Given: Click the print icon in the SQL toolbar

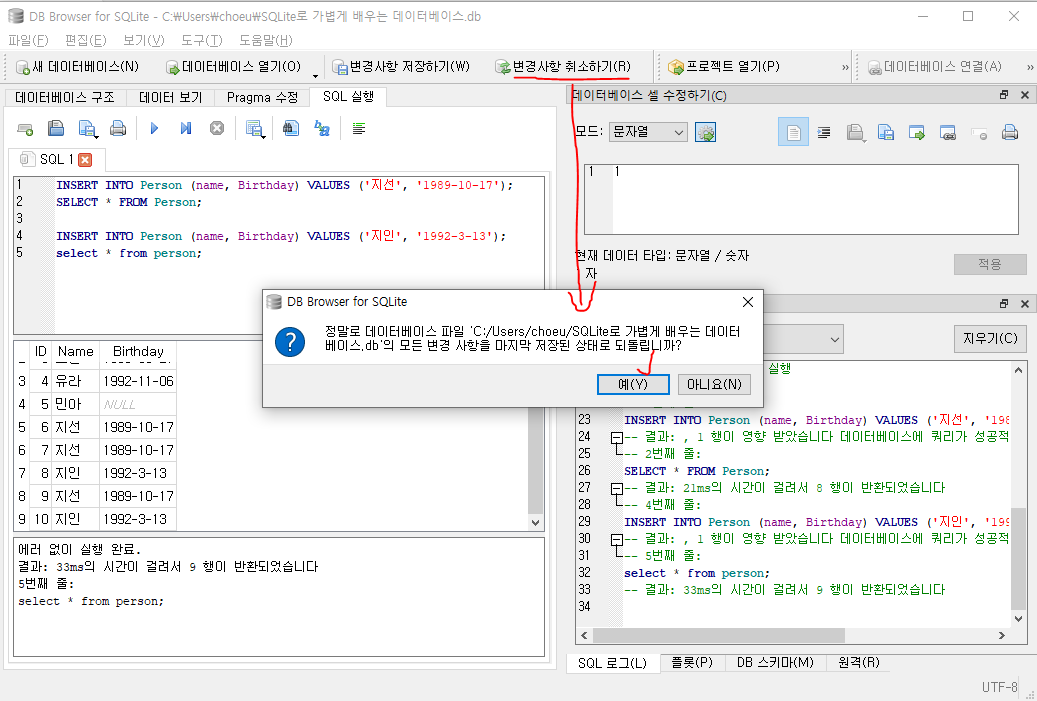Looking at the screenshot, I should (x=118, y=128).
